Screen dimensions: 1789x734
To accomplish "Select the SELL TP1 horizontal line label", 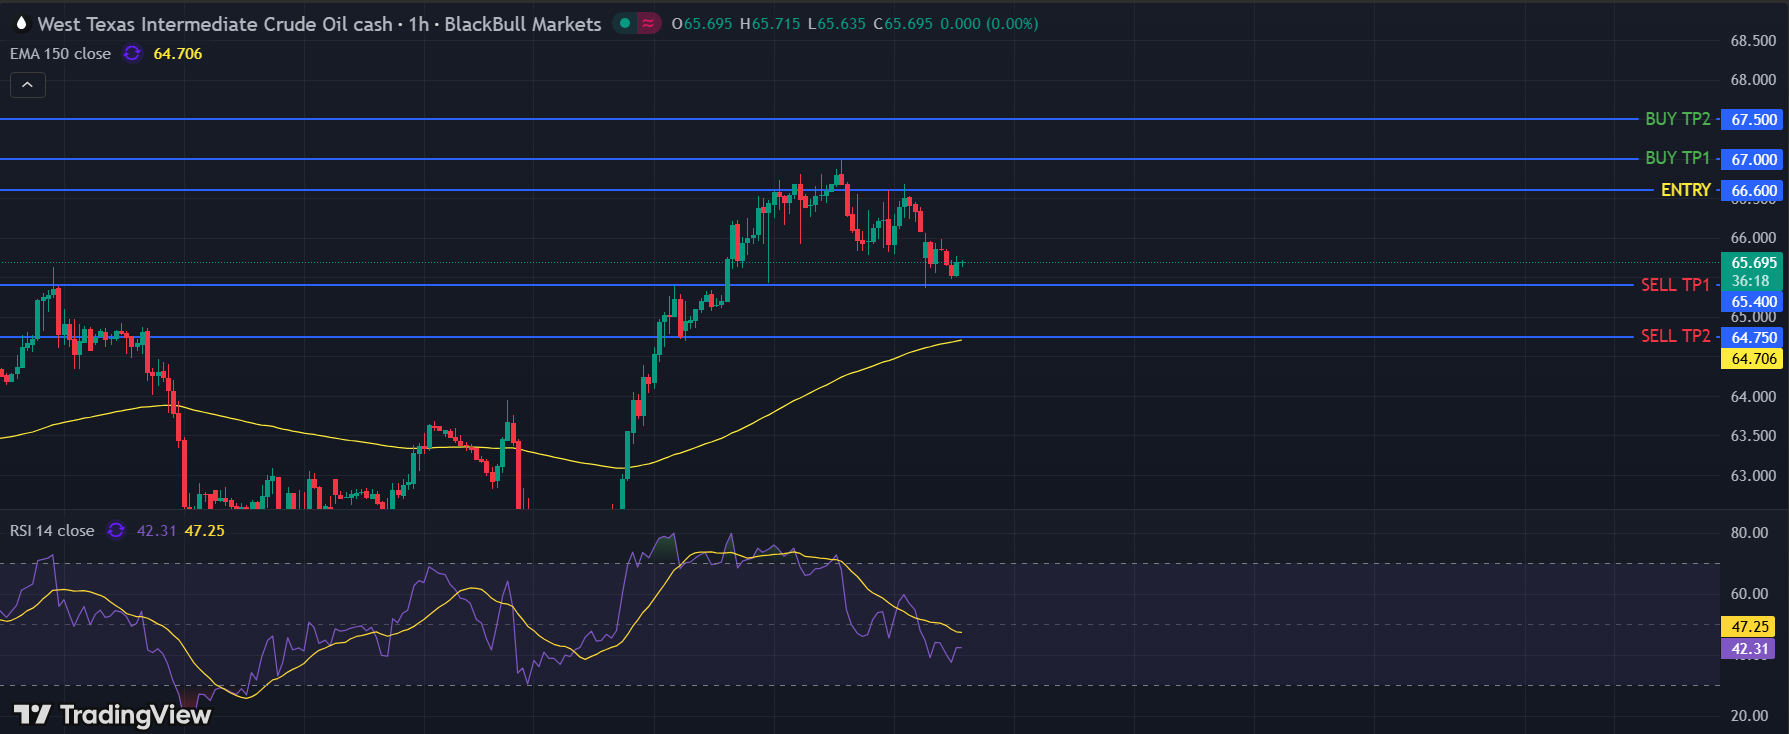I will (1675, 285).
